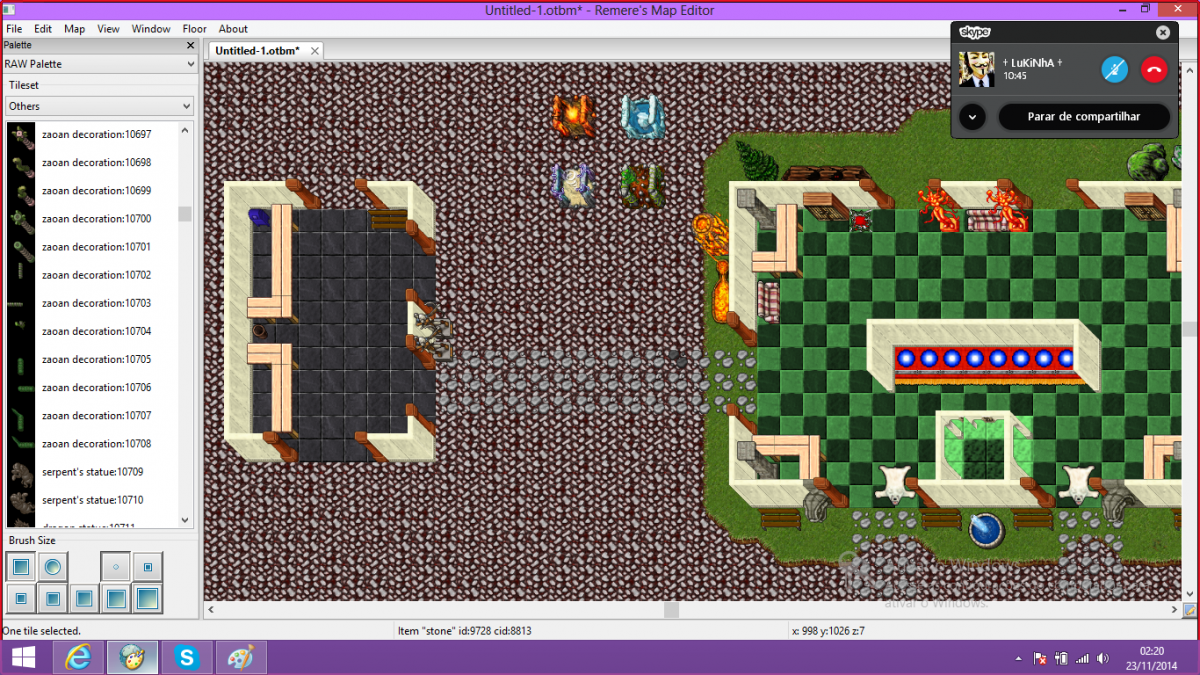Image resolution: width=1200 pixels, height=675 pixels.
Task: Click the LuKiNhA contact name in Skype
Action: [x=1033, y=63]
